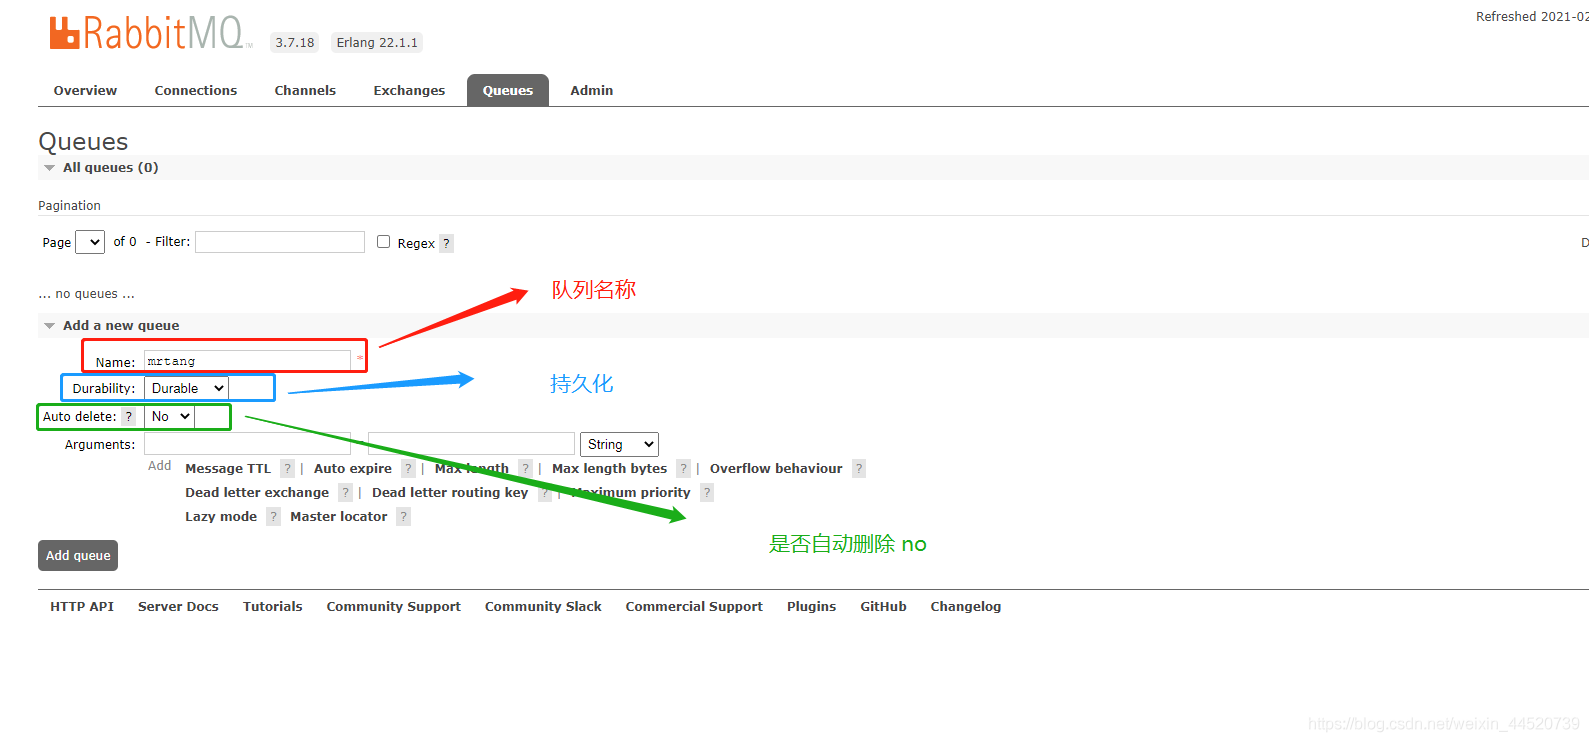The width and height of the screenshot is (1589, 742).
Task: Open the argument type String dropdown
Action: click(619, 444)
